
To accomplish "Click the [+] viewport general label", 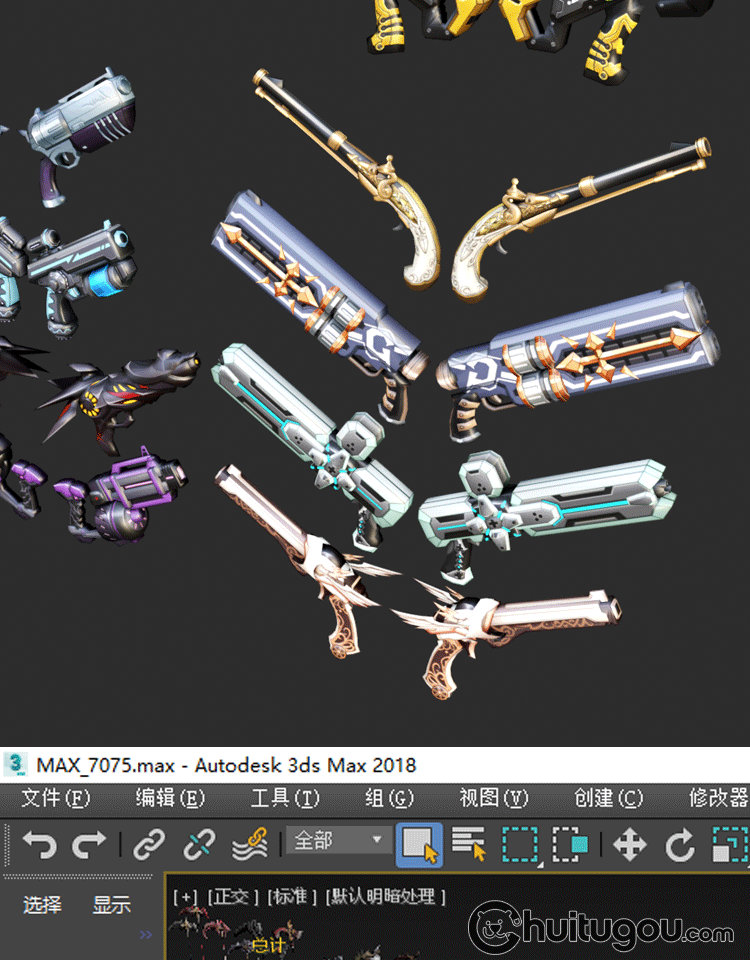I will pos(186,896).
